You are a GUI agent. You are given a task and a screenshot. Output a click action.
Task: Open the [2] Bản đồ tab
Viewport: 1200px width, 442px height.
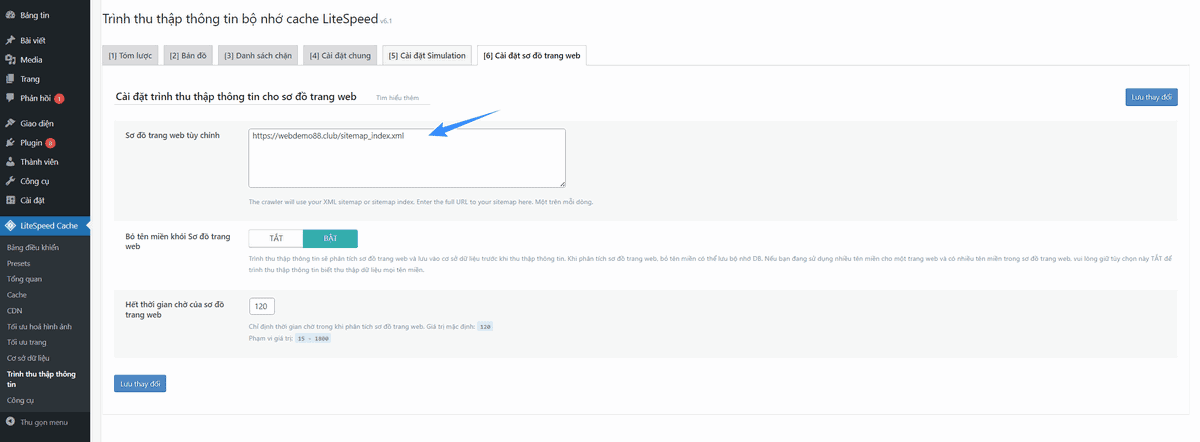coord(188,56)
